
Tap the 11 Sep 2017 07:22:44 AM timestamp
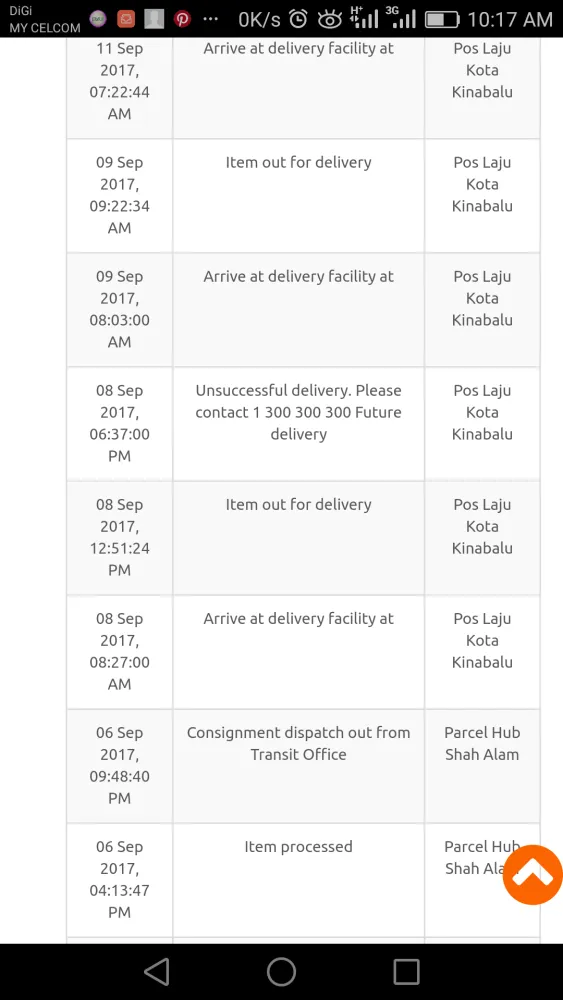pos(119,80)
